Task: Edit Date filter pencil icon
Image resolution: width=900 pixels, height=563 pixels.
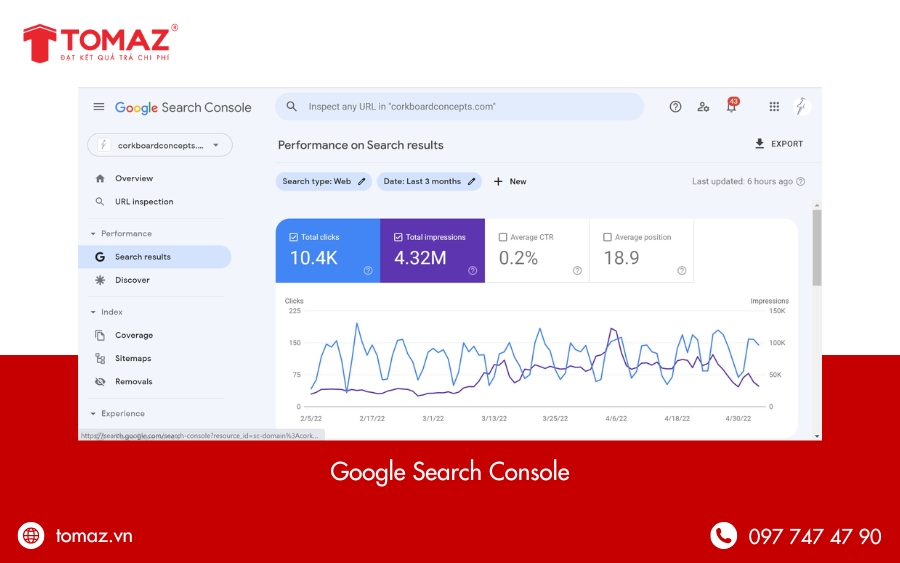Action: (471, 181)
